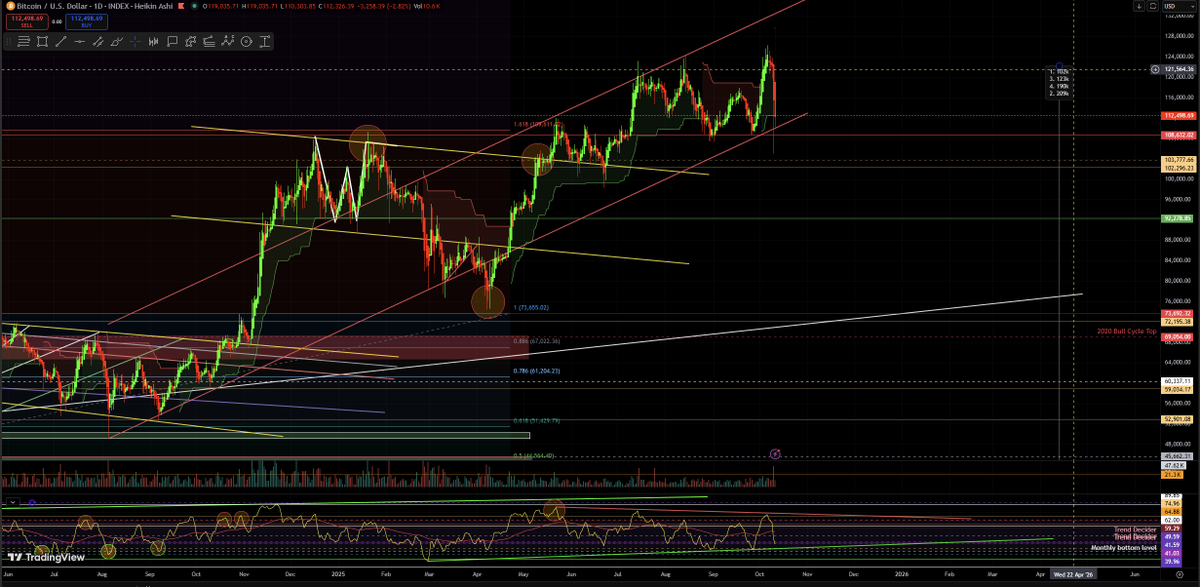Click the 108,632.02 red price level label

click(x=1178, y=133)
